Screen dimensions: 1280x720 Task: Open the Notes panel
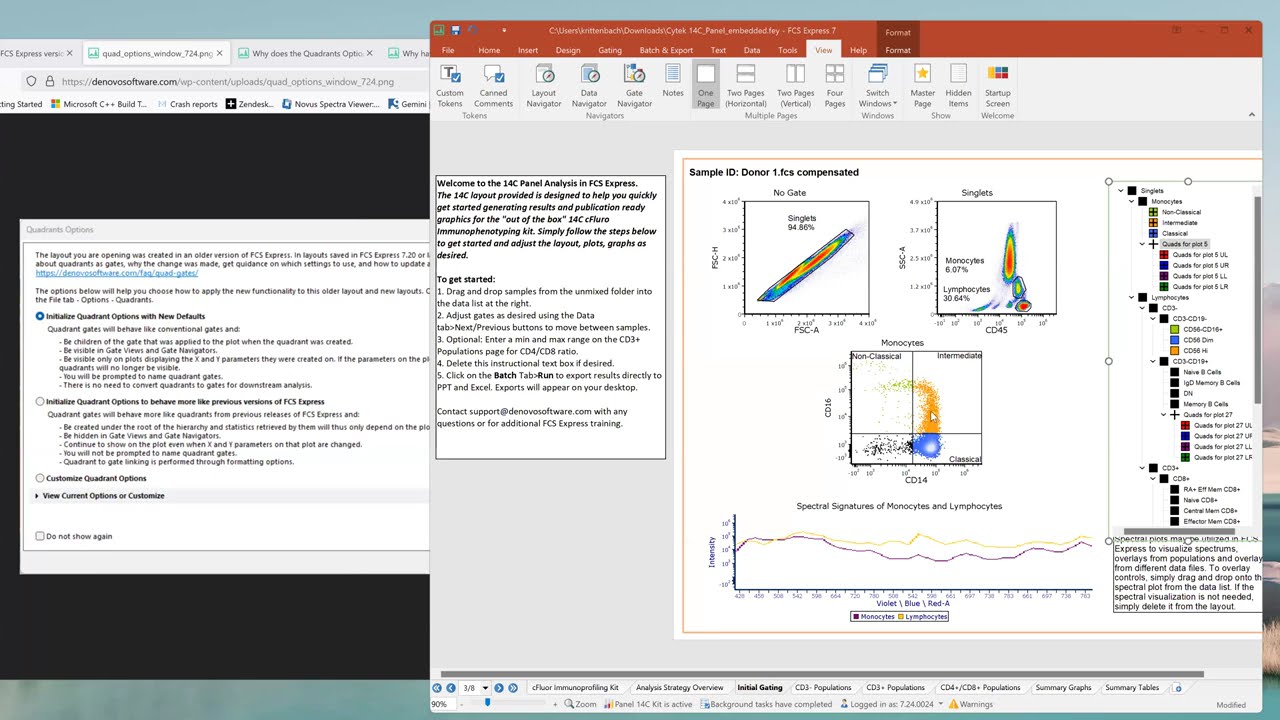coord(673,82)
